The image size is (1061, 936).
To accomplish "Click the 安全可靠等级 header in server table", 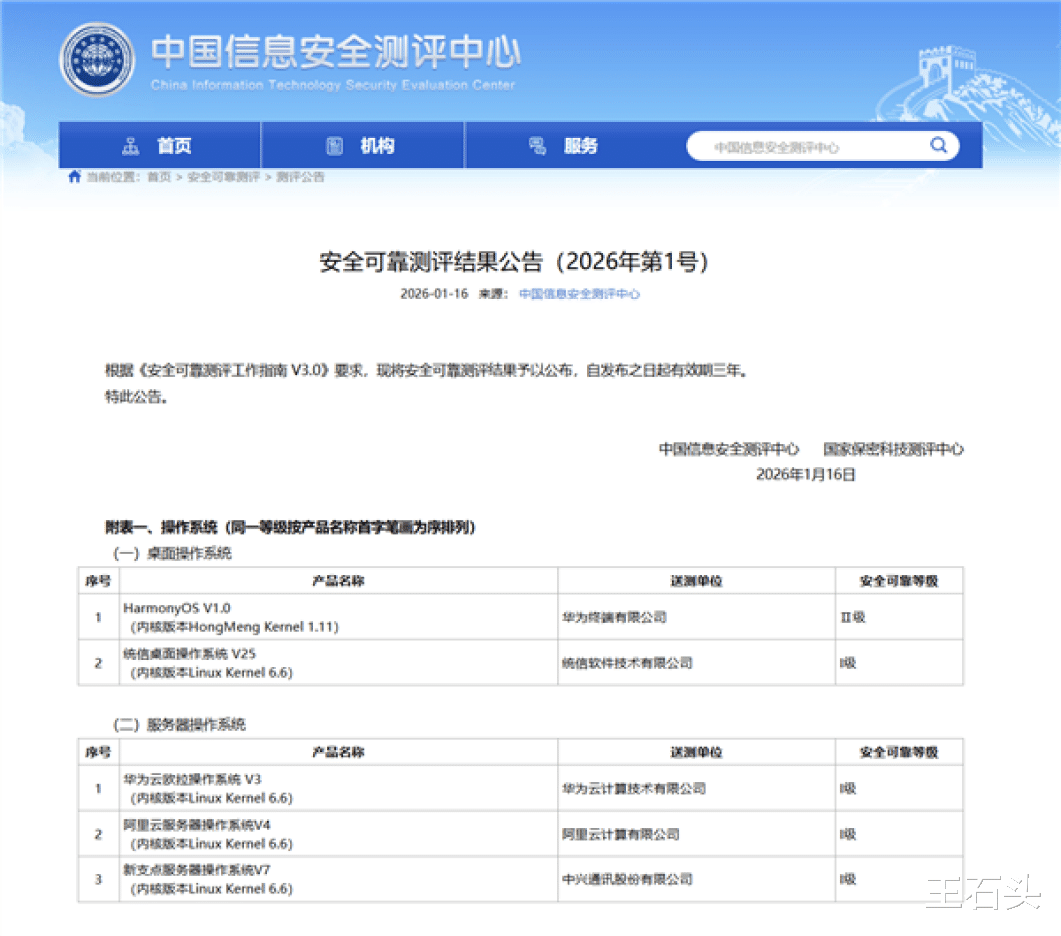I will (x=899, y=752).
